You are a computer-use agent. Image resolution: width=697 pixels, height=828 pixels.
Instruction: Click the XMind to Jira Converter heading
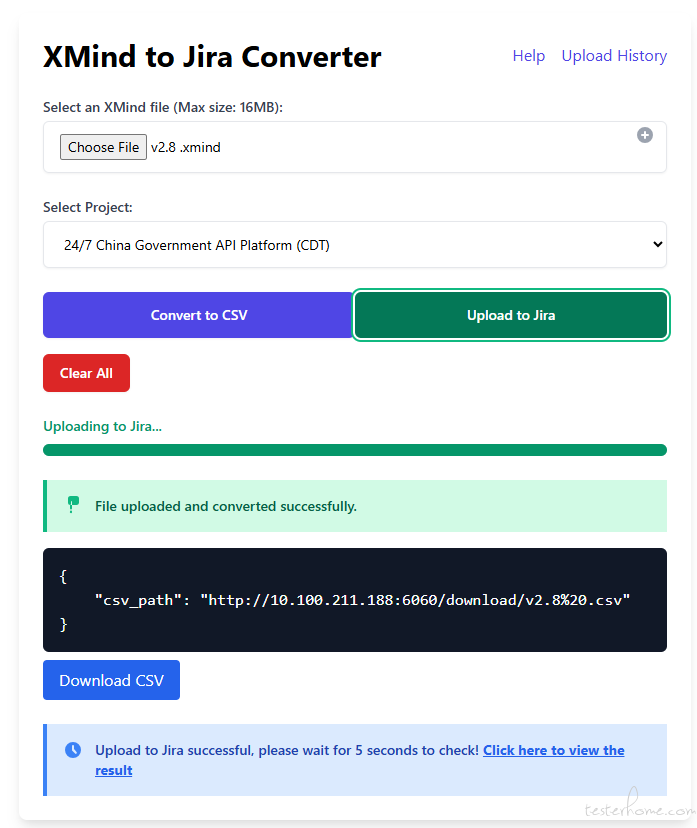(x=212, y=57)
